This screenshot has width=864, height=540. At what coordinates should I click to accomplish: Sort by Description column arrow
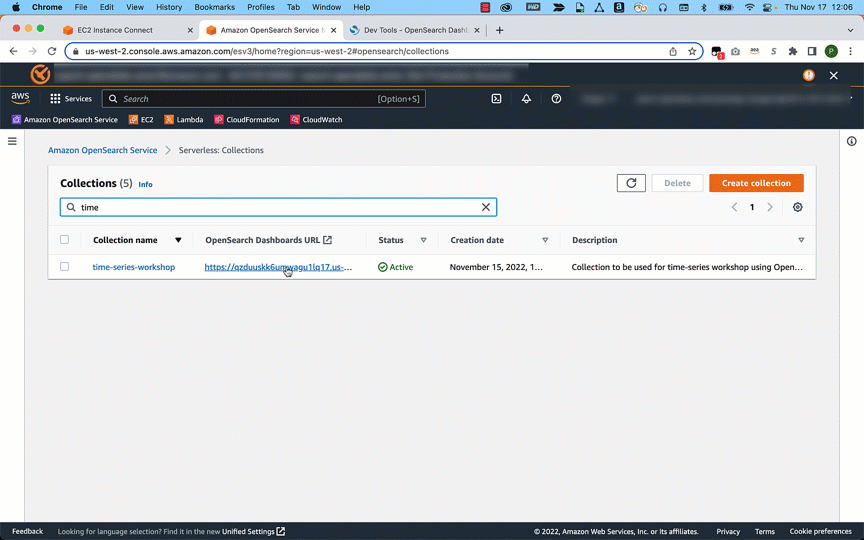point(801,240)
